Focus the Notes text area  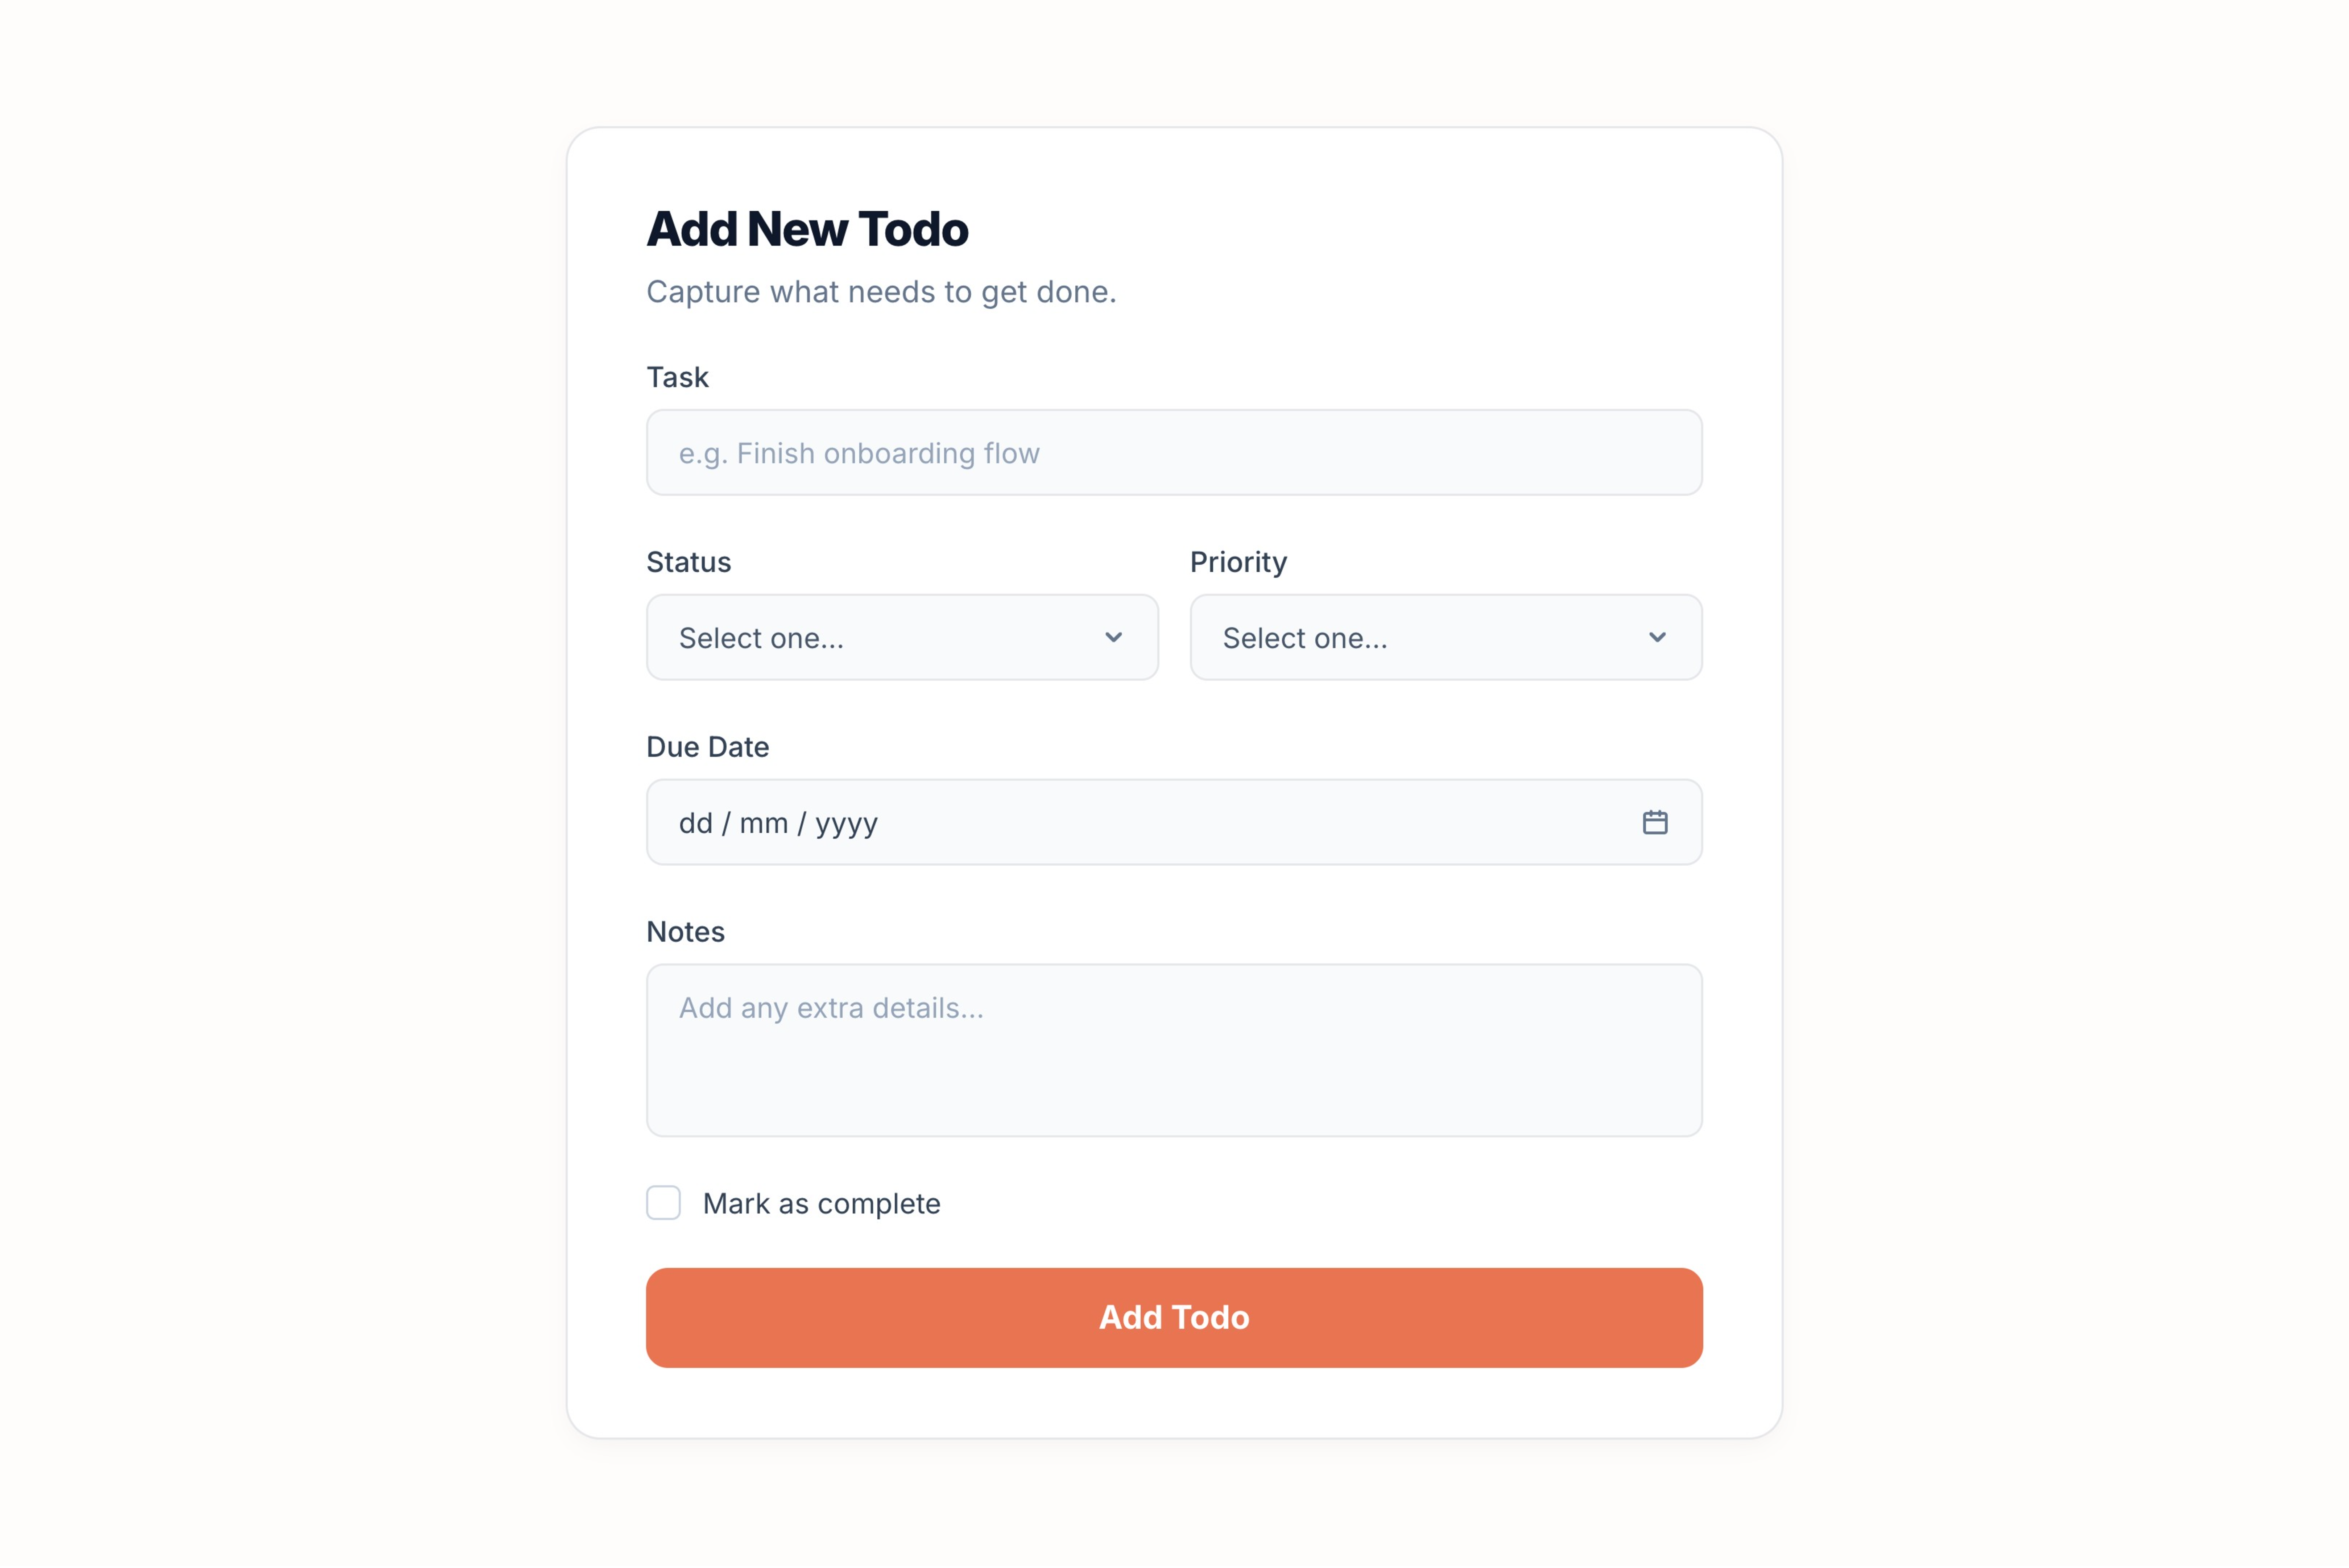(1173, 1050)
